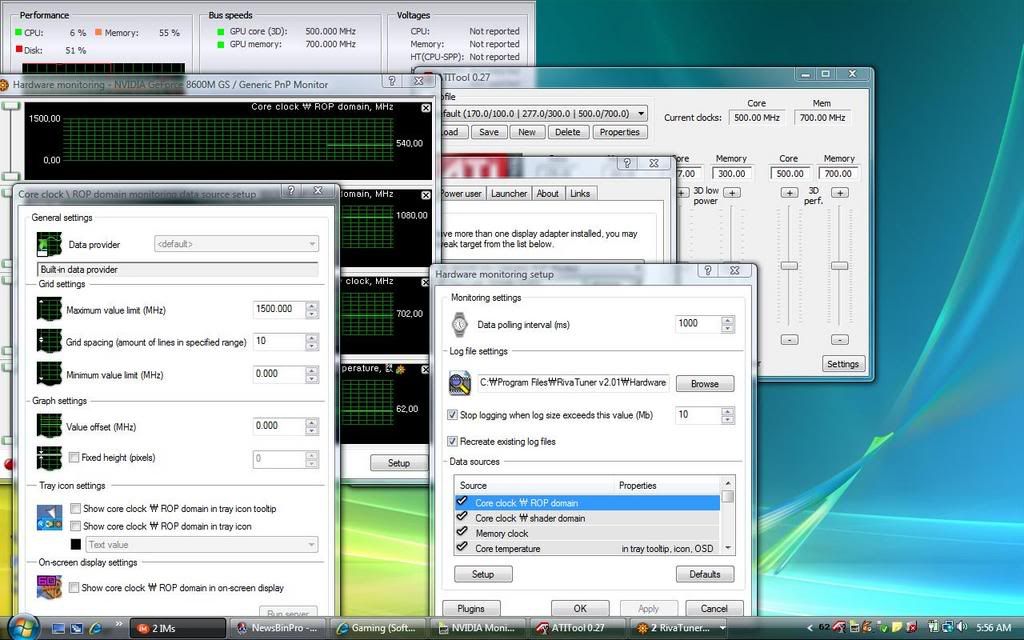Click the Tray icon settings icon
The height and width of the screenshot is (640, 1024).
pos(49,517)
